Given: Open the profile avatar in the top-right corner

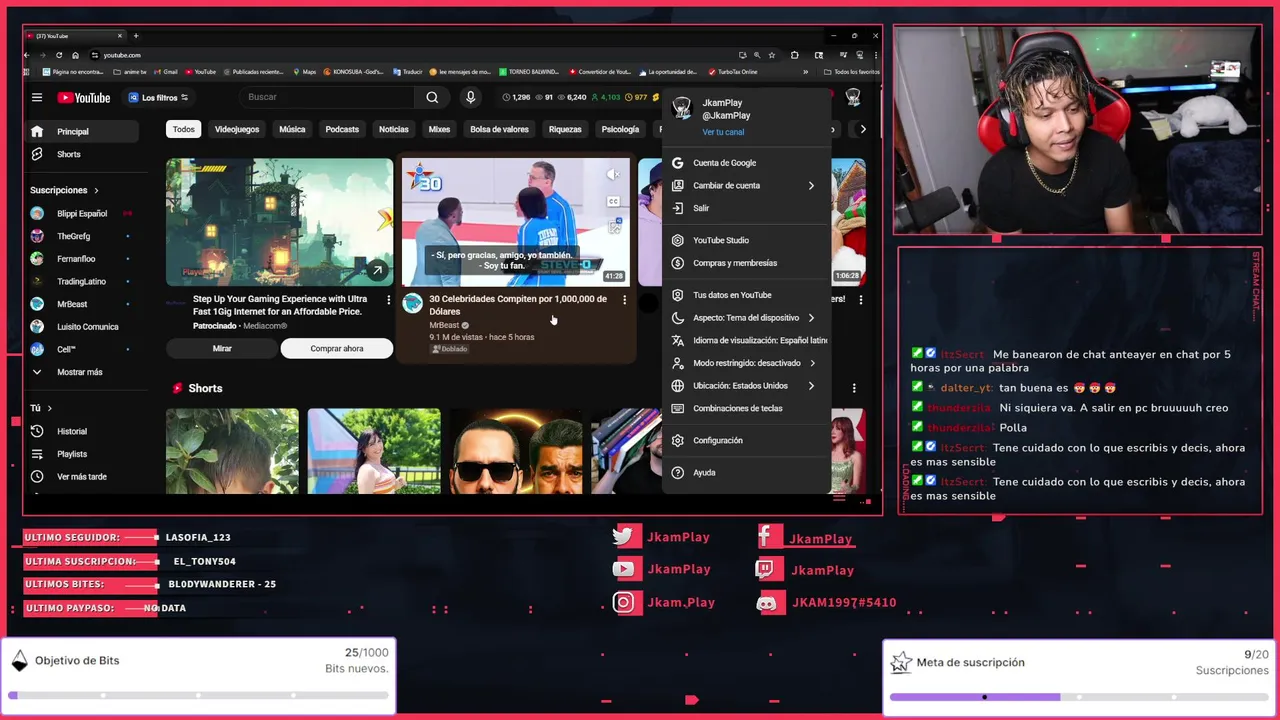Looking at the screenshot, I should [853, 97].
